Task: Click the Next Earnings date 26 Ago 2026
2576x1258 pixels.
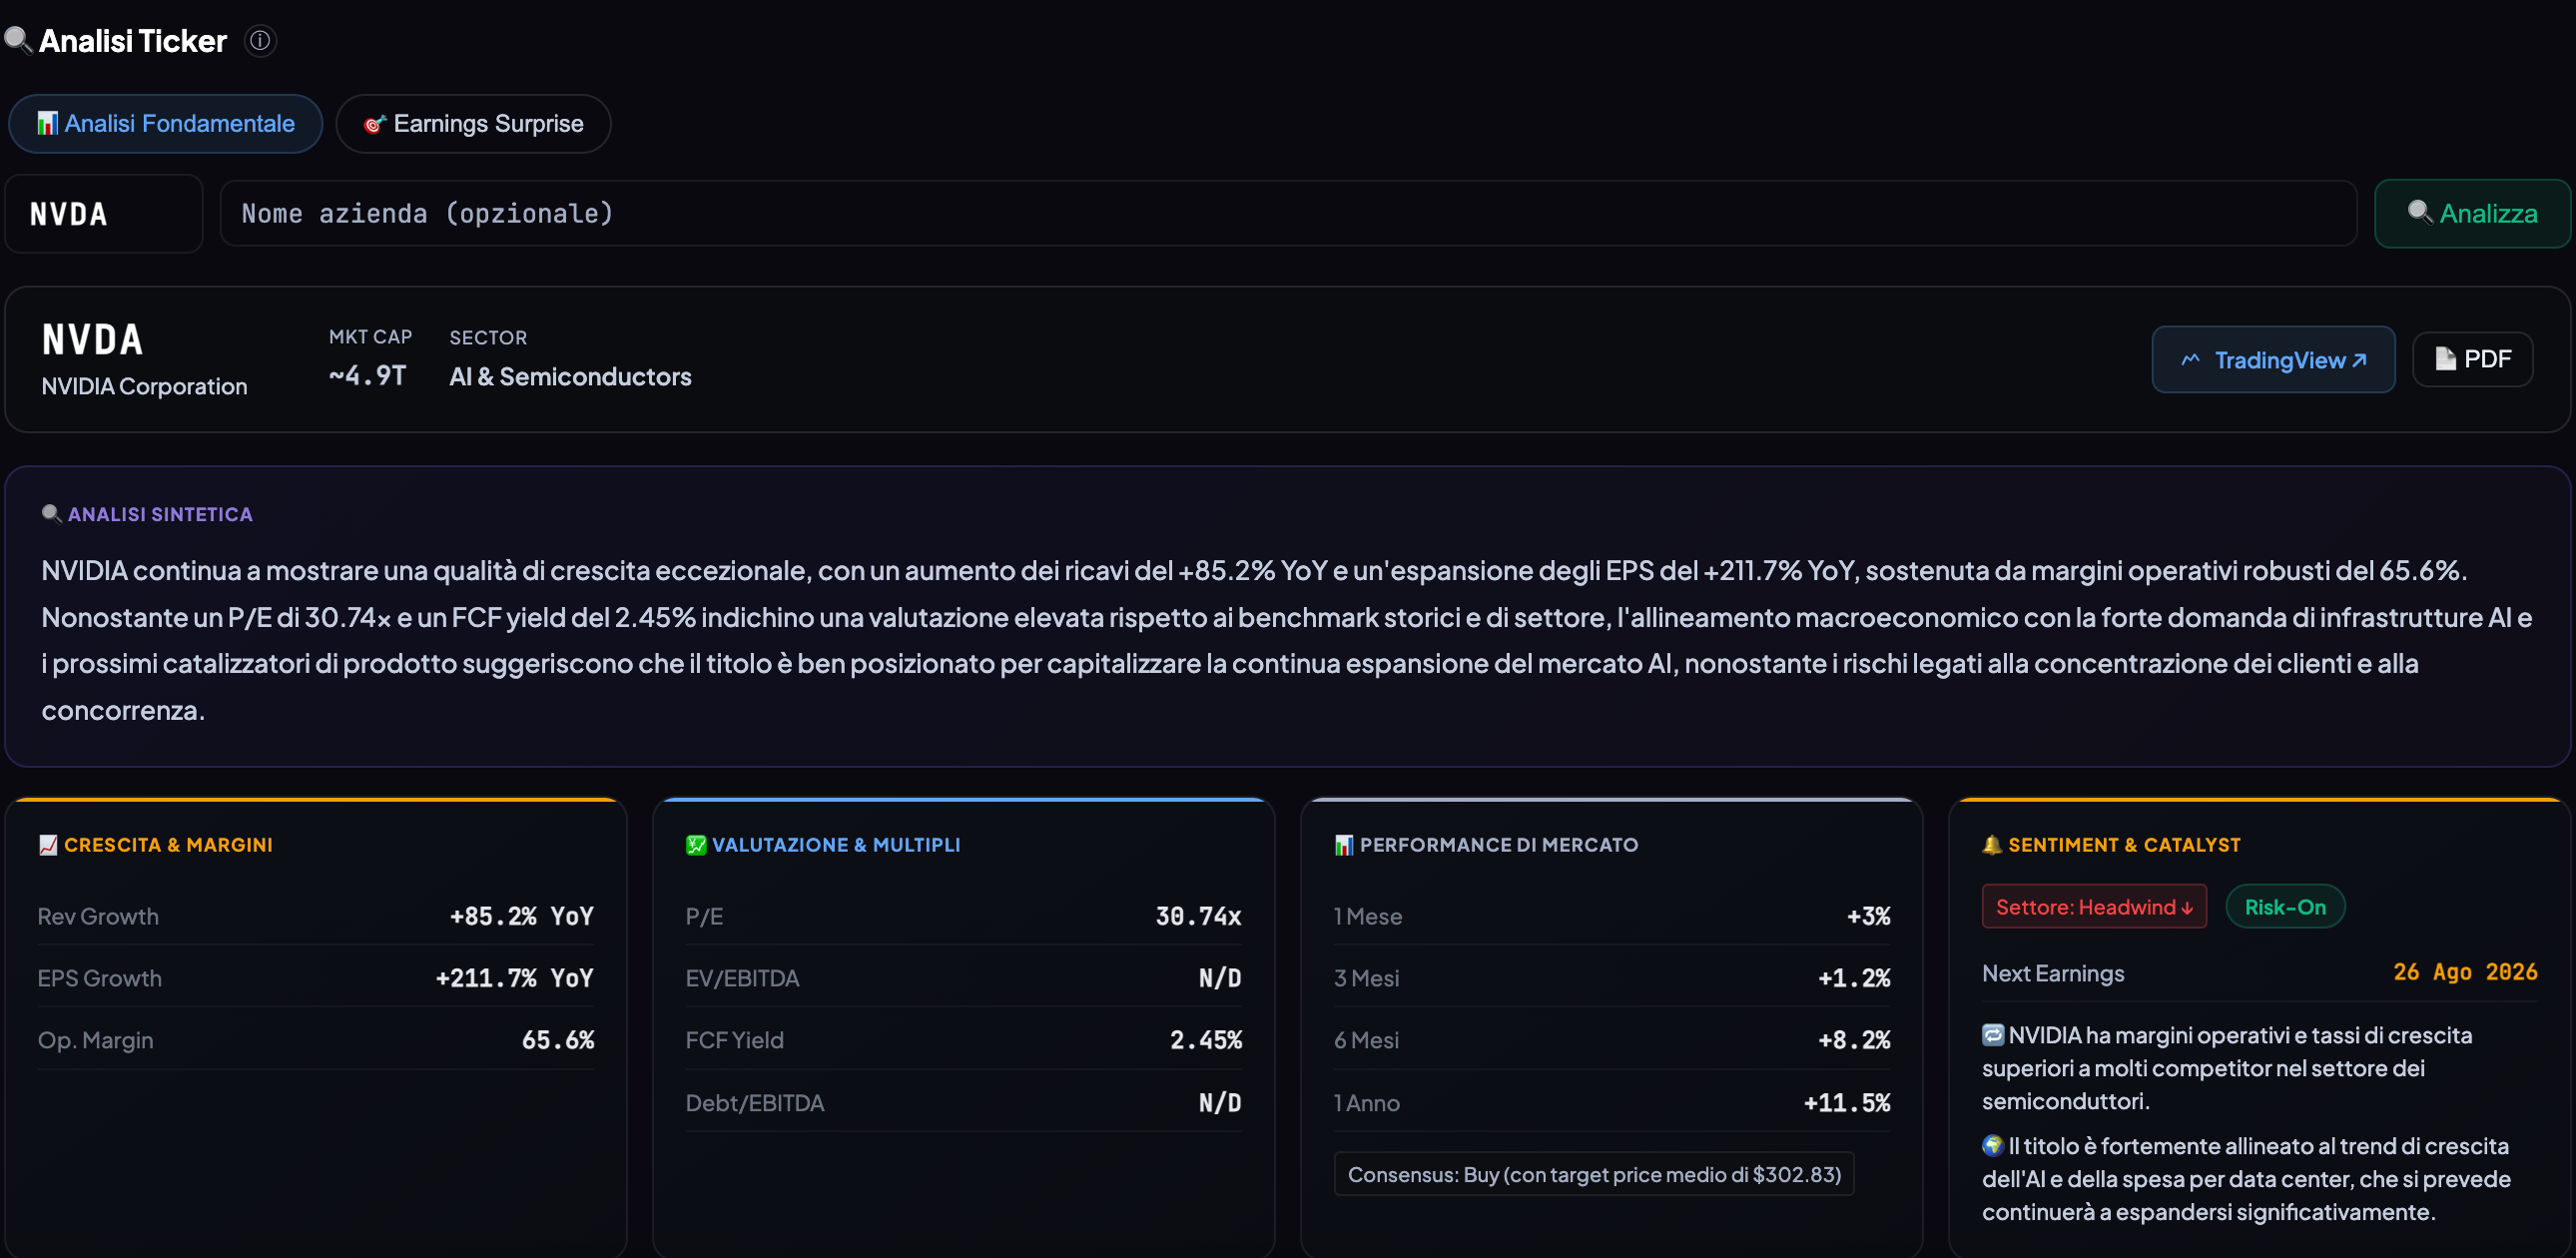Action: point(2465,973)
